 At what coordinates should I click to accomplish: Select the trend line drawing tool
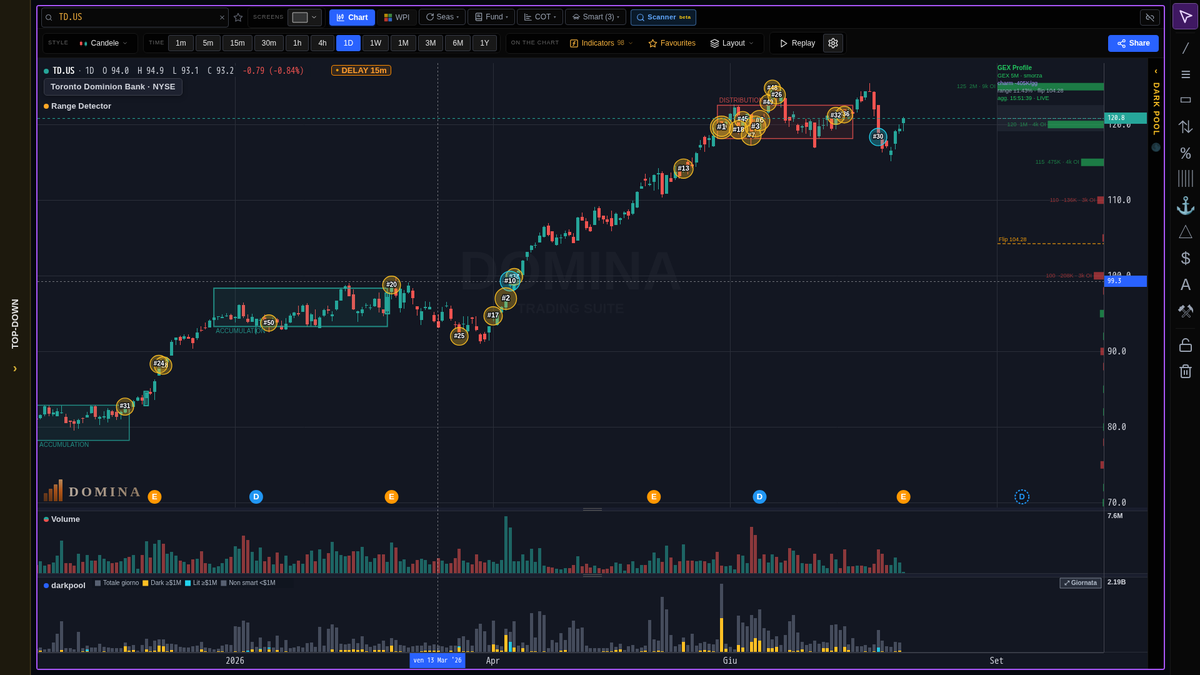click(1185, 48)
